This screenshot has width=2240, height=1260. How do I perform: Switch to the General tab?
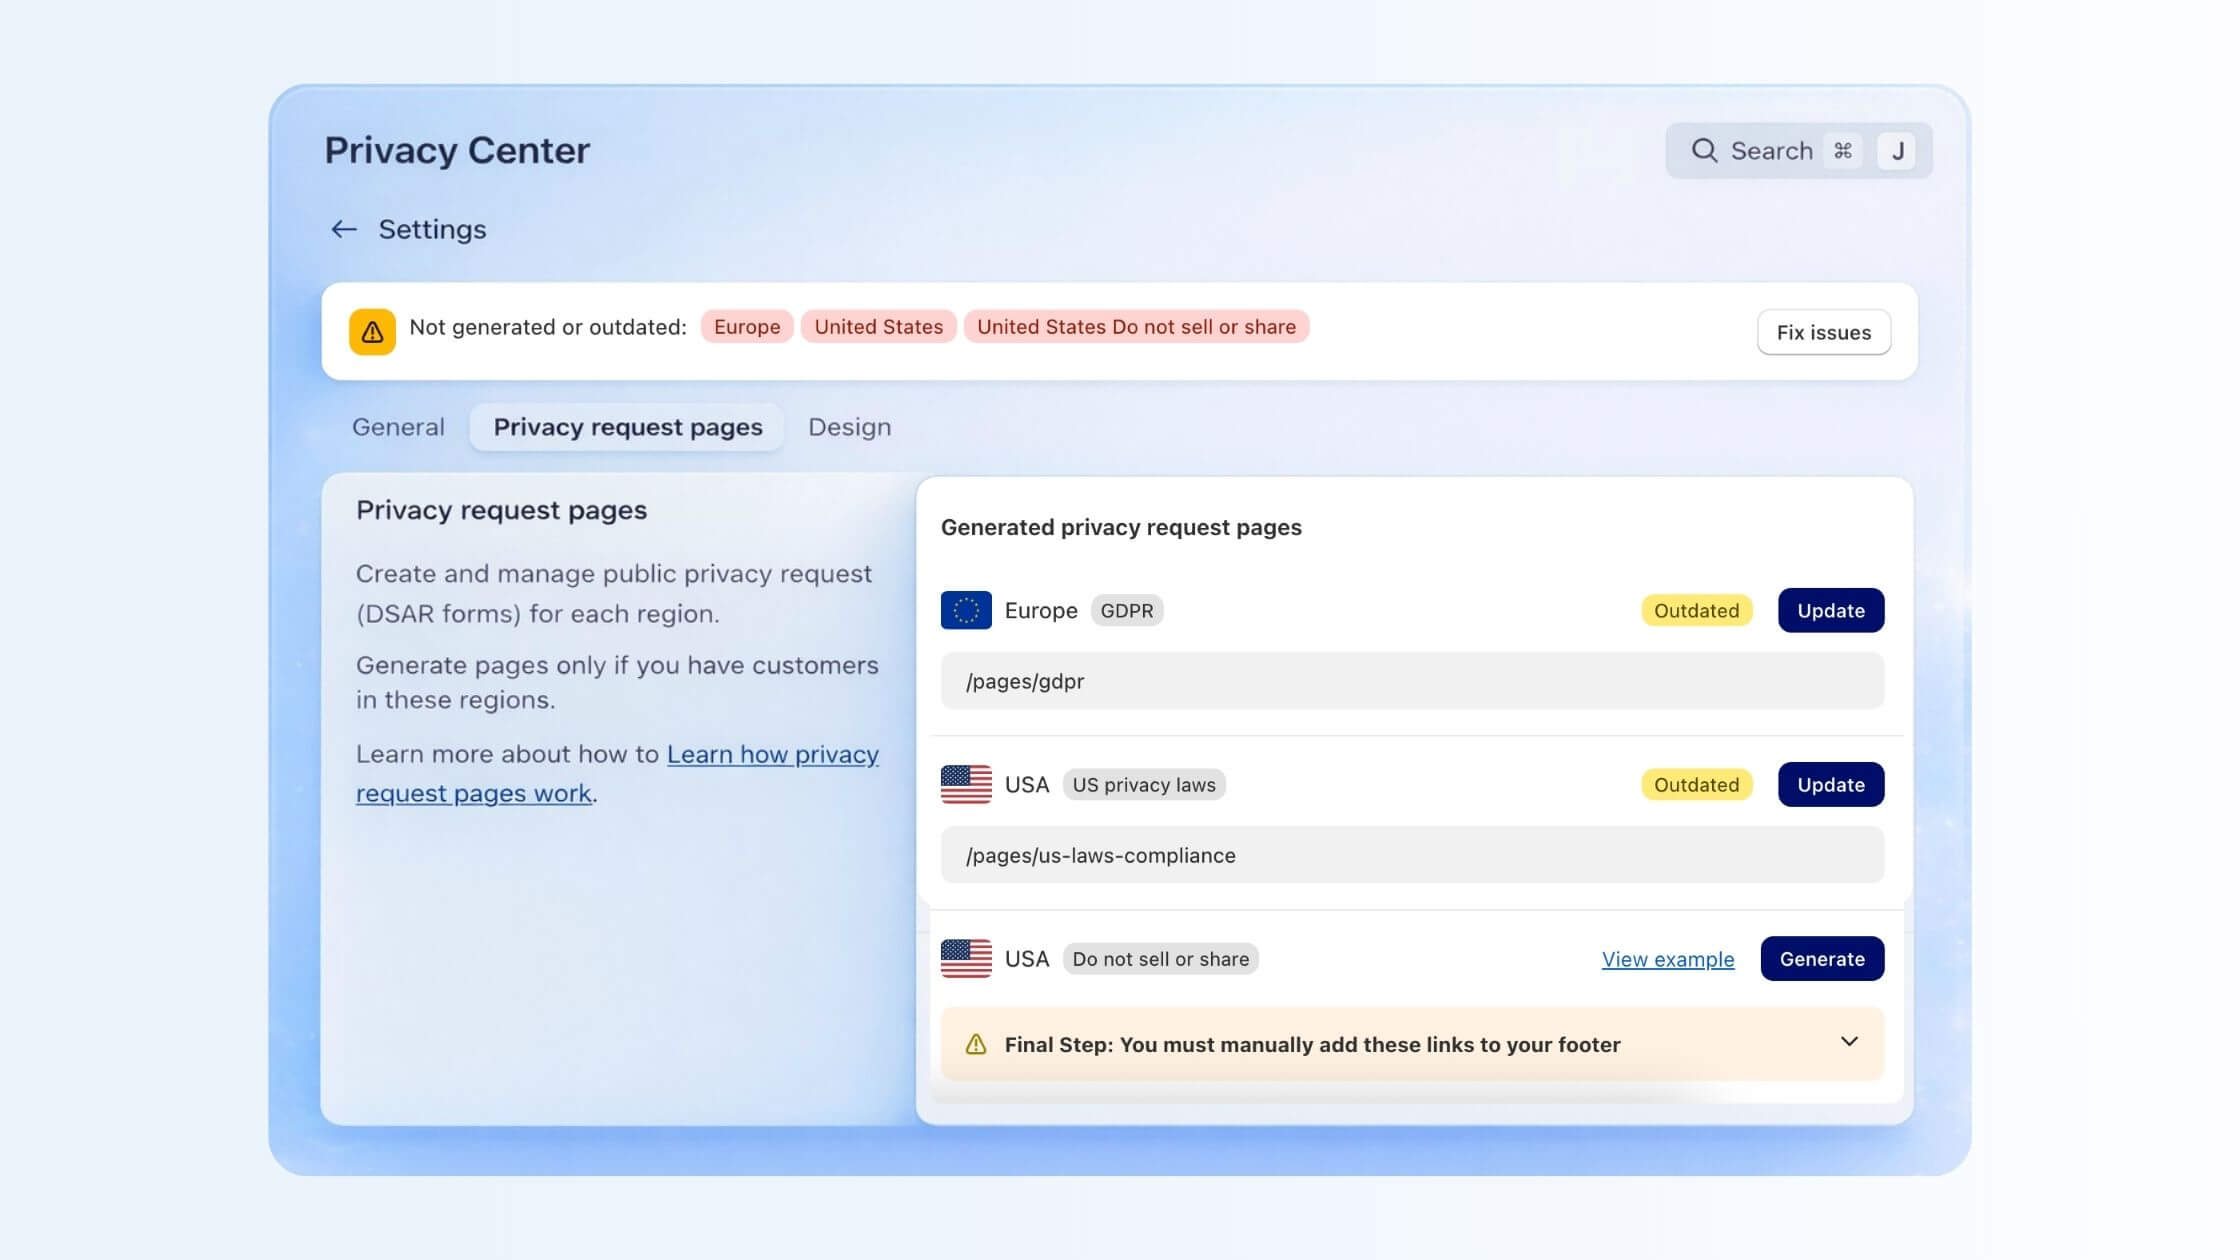397,426
